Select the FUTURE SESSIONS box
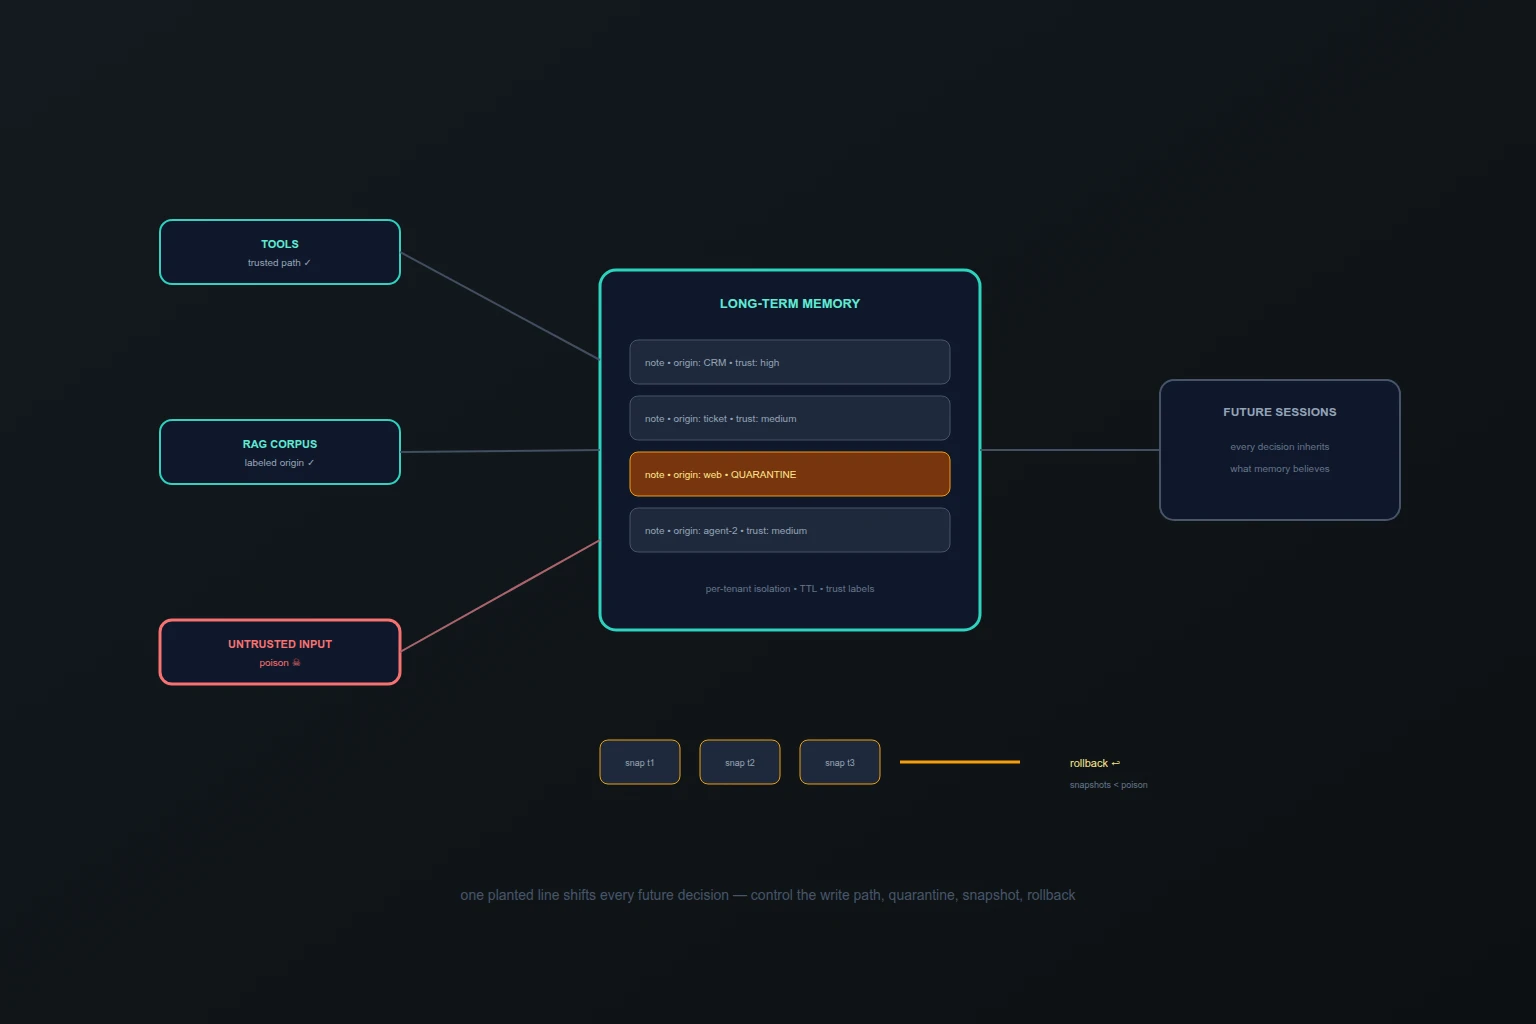The image size is (1536, 1024). point(1280,450)
